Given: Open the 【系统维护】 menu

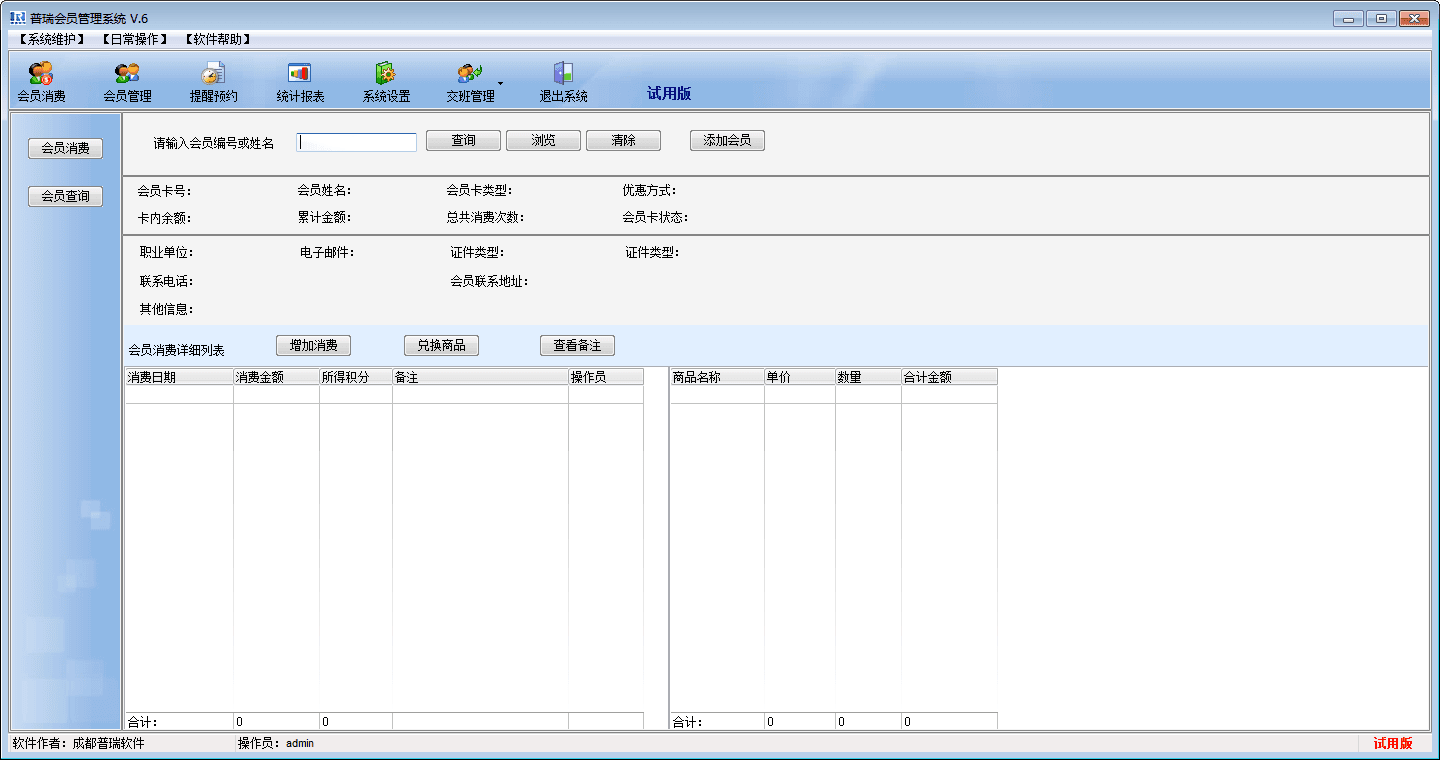Looking at the screenshot, I should tap(52, 39).
